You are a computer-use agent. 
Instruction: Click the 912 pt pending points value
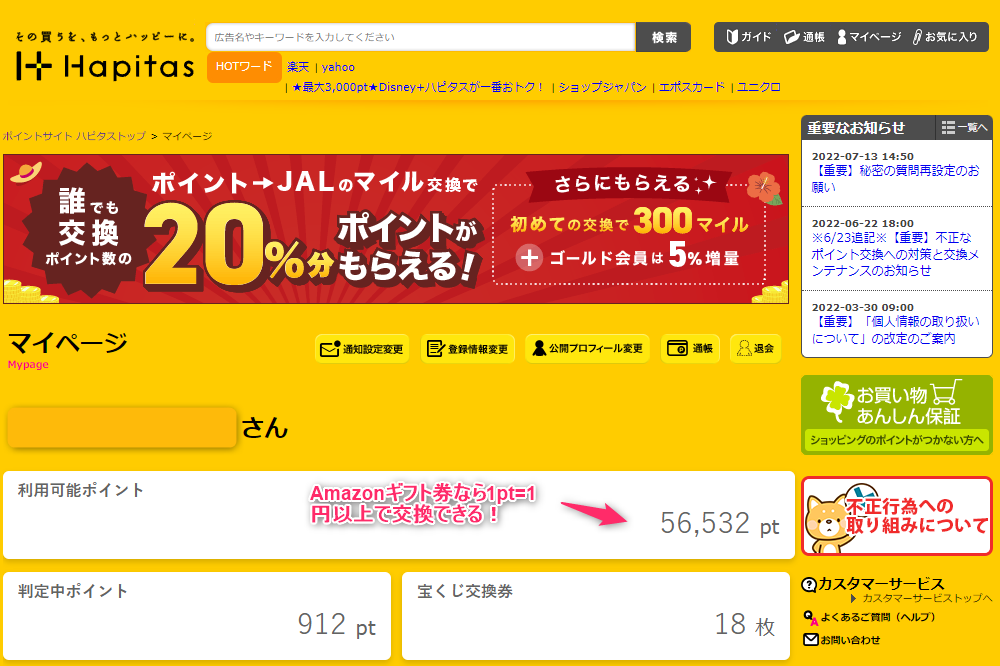[337, 625]
